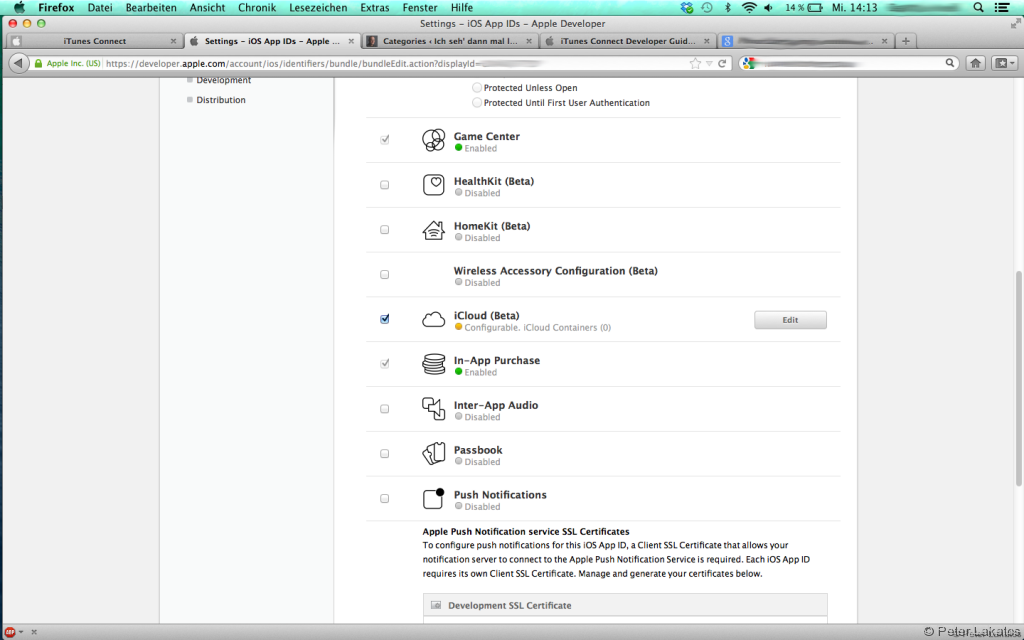Click the Google search input field

[849, 63]
